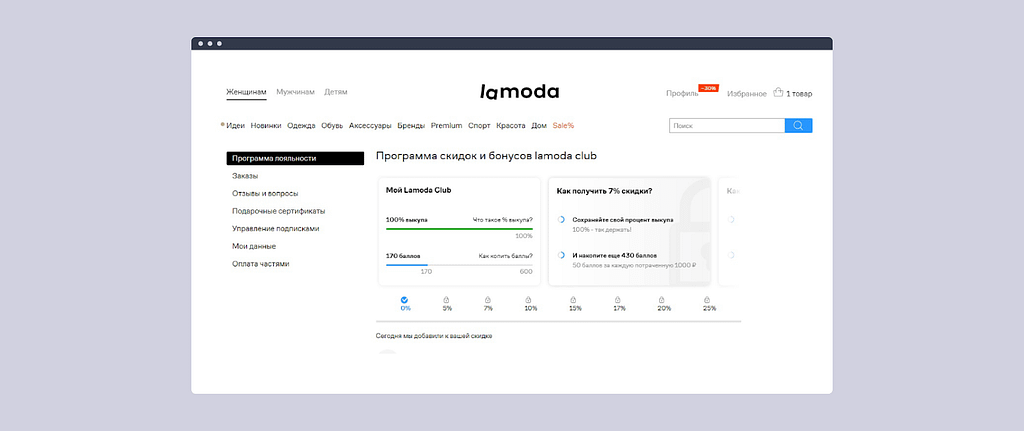Image resolution: width=1024 pixels, height=431 pixels.
Task: Click the blue search magnifier button
Action: (x=798, y=125)
